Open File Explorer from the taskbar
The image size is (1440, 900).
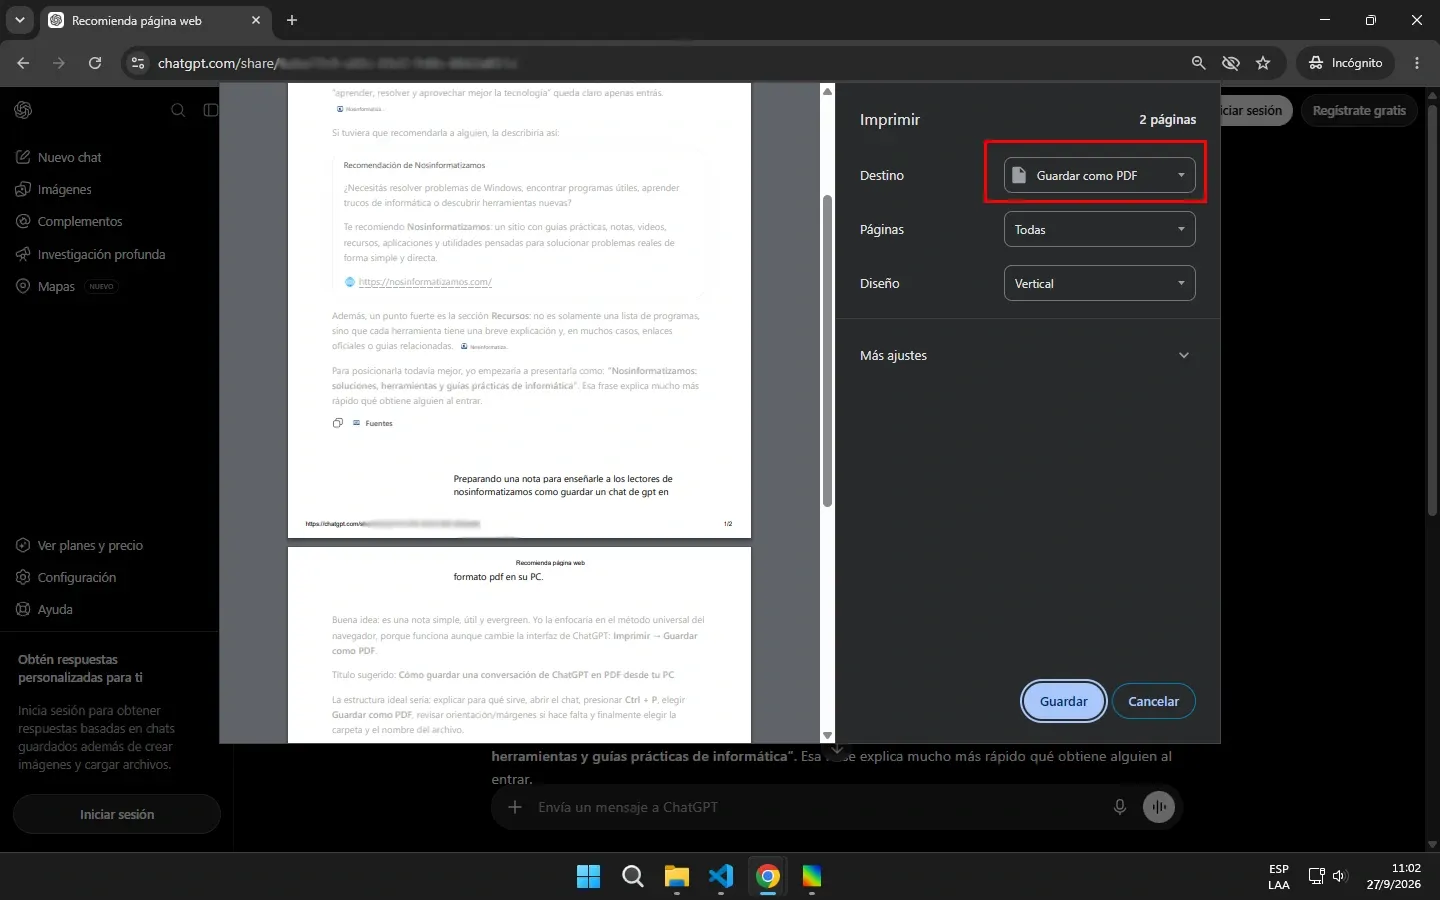click(677, 877)
